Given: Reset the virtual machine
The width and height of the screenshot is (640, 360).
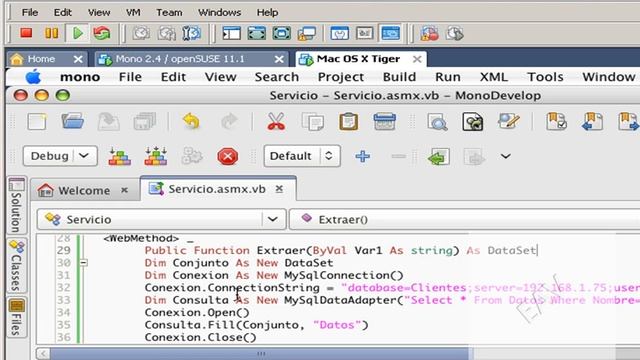Looking at the screenshot, I should coord(102,33).
